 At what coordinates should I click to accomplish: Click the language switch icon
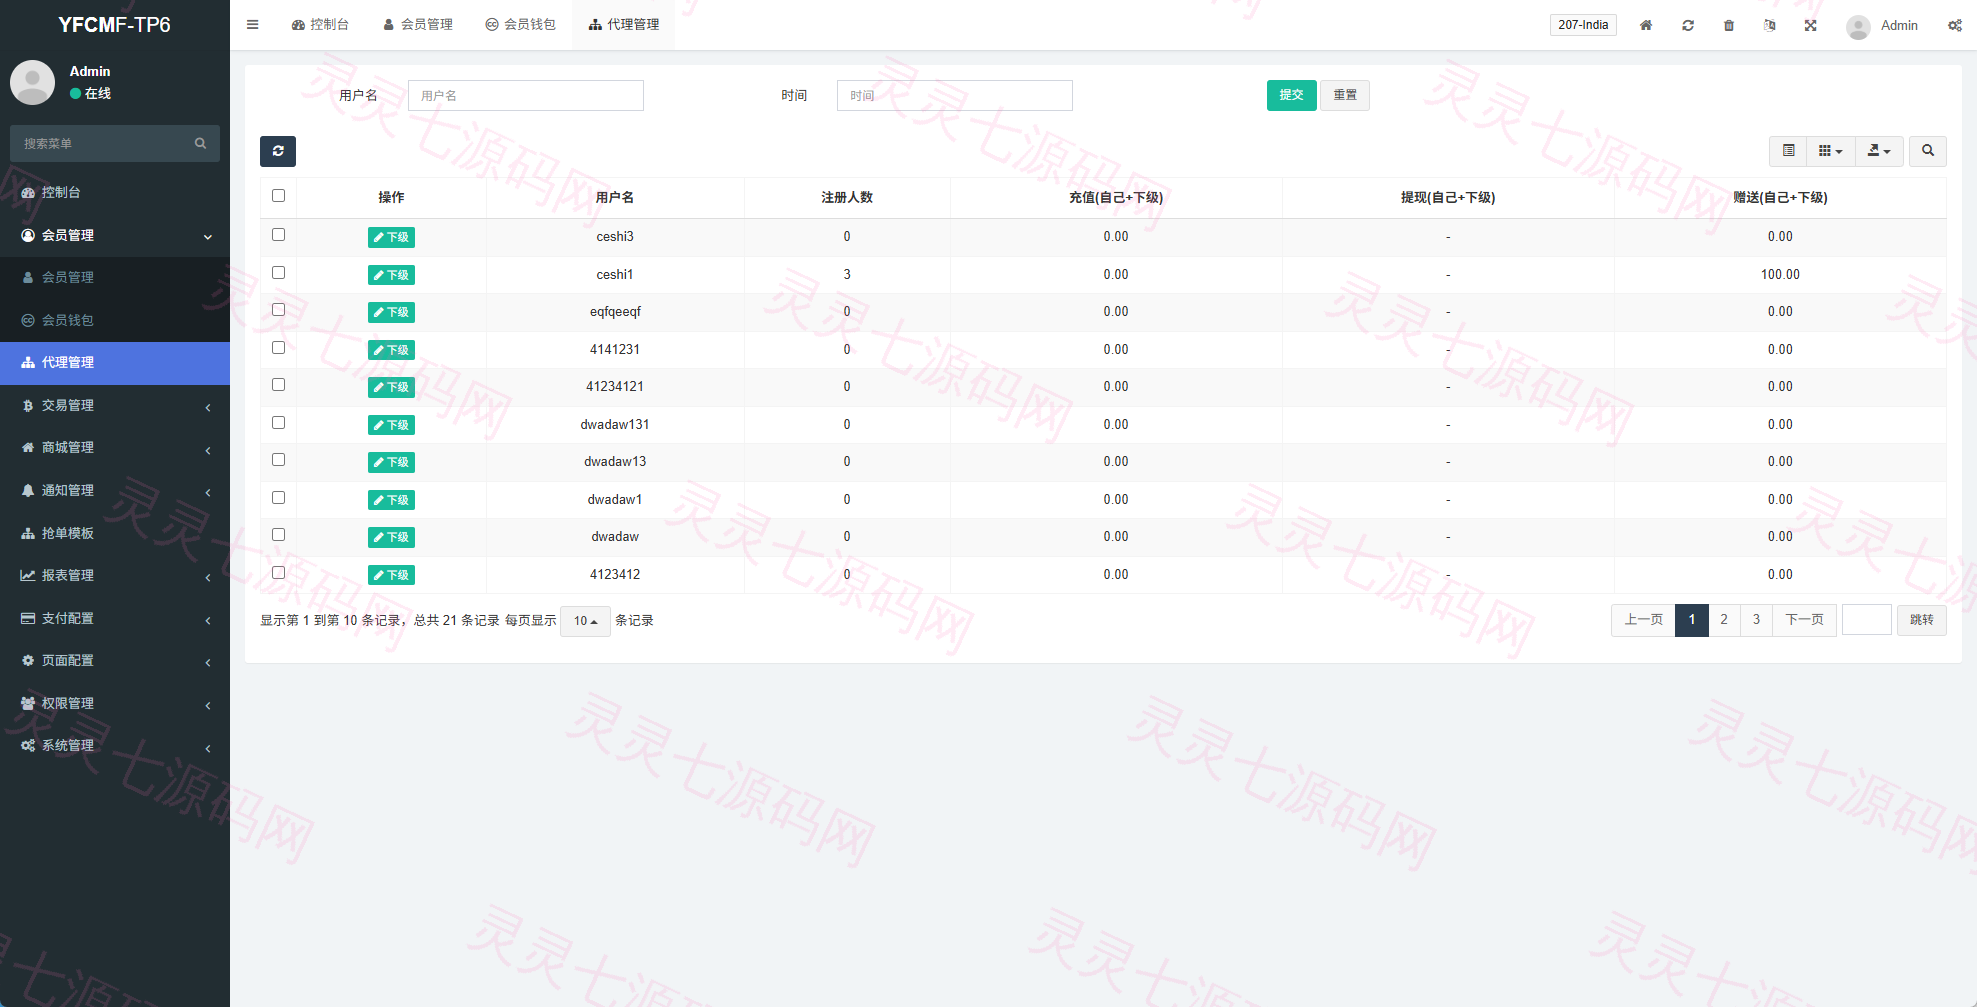click(1770, 25)
